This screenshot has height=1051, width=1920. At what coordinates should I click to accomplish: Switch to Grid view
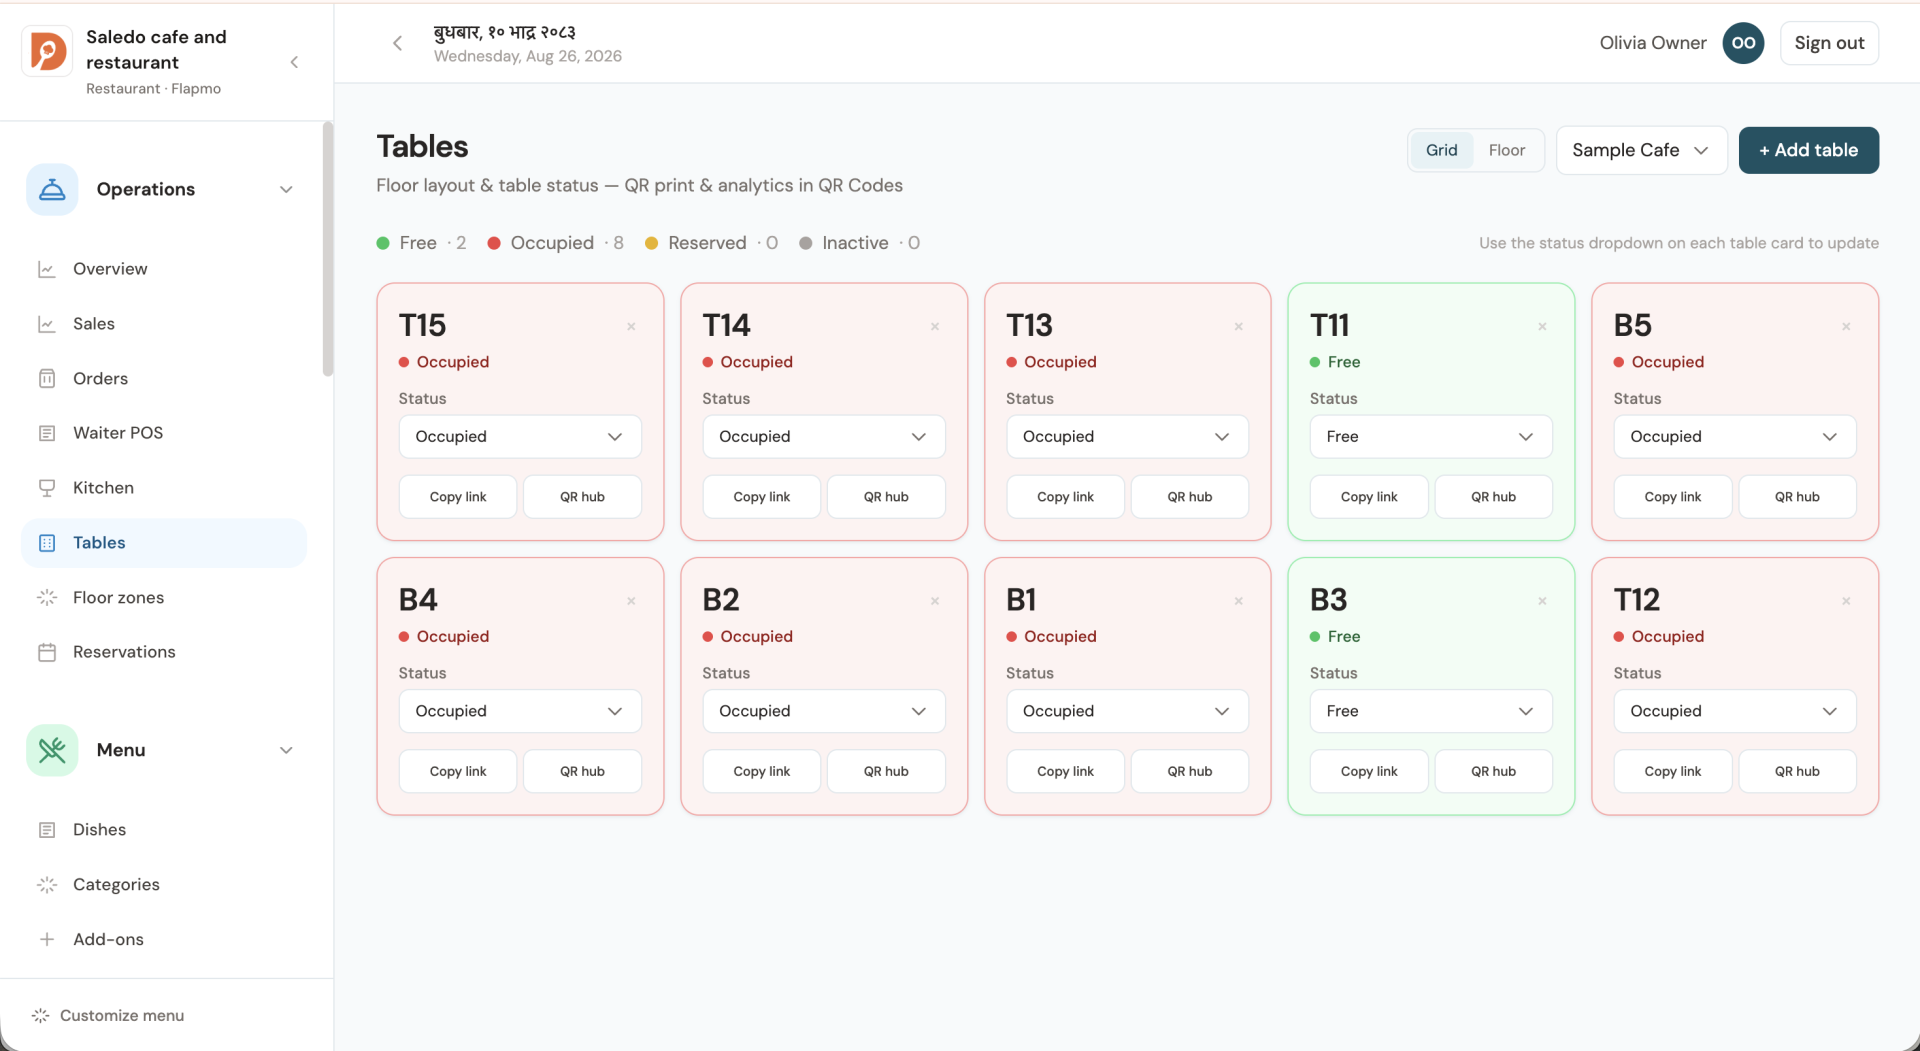coord(1441,150)
